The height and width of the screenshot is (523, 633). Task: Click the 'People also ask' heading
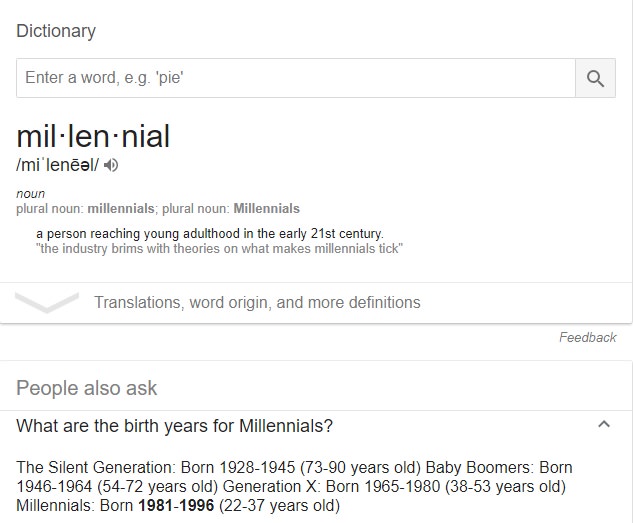(86, 388)
